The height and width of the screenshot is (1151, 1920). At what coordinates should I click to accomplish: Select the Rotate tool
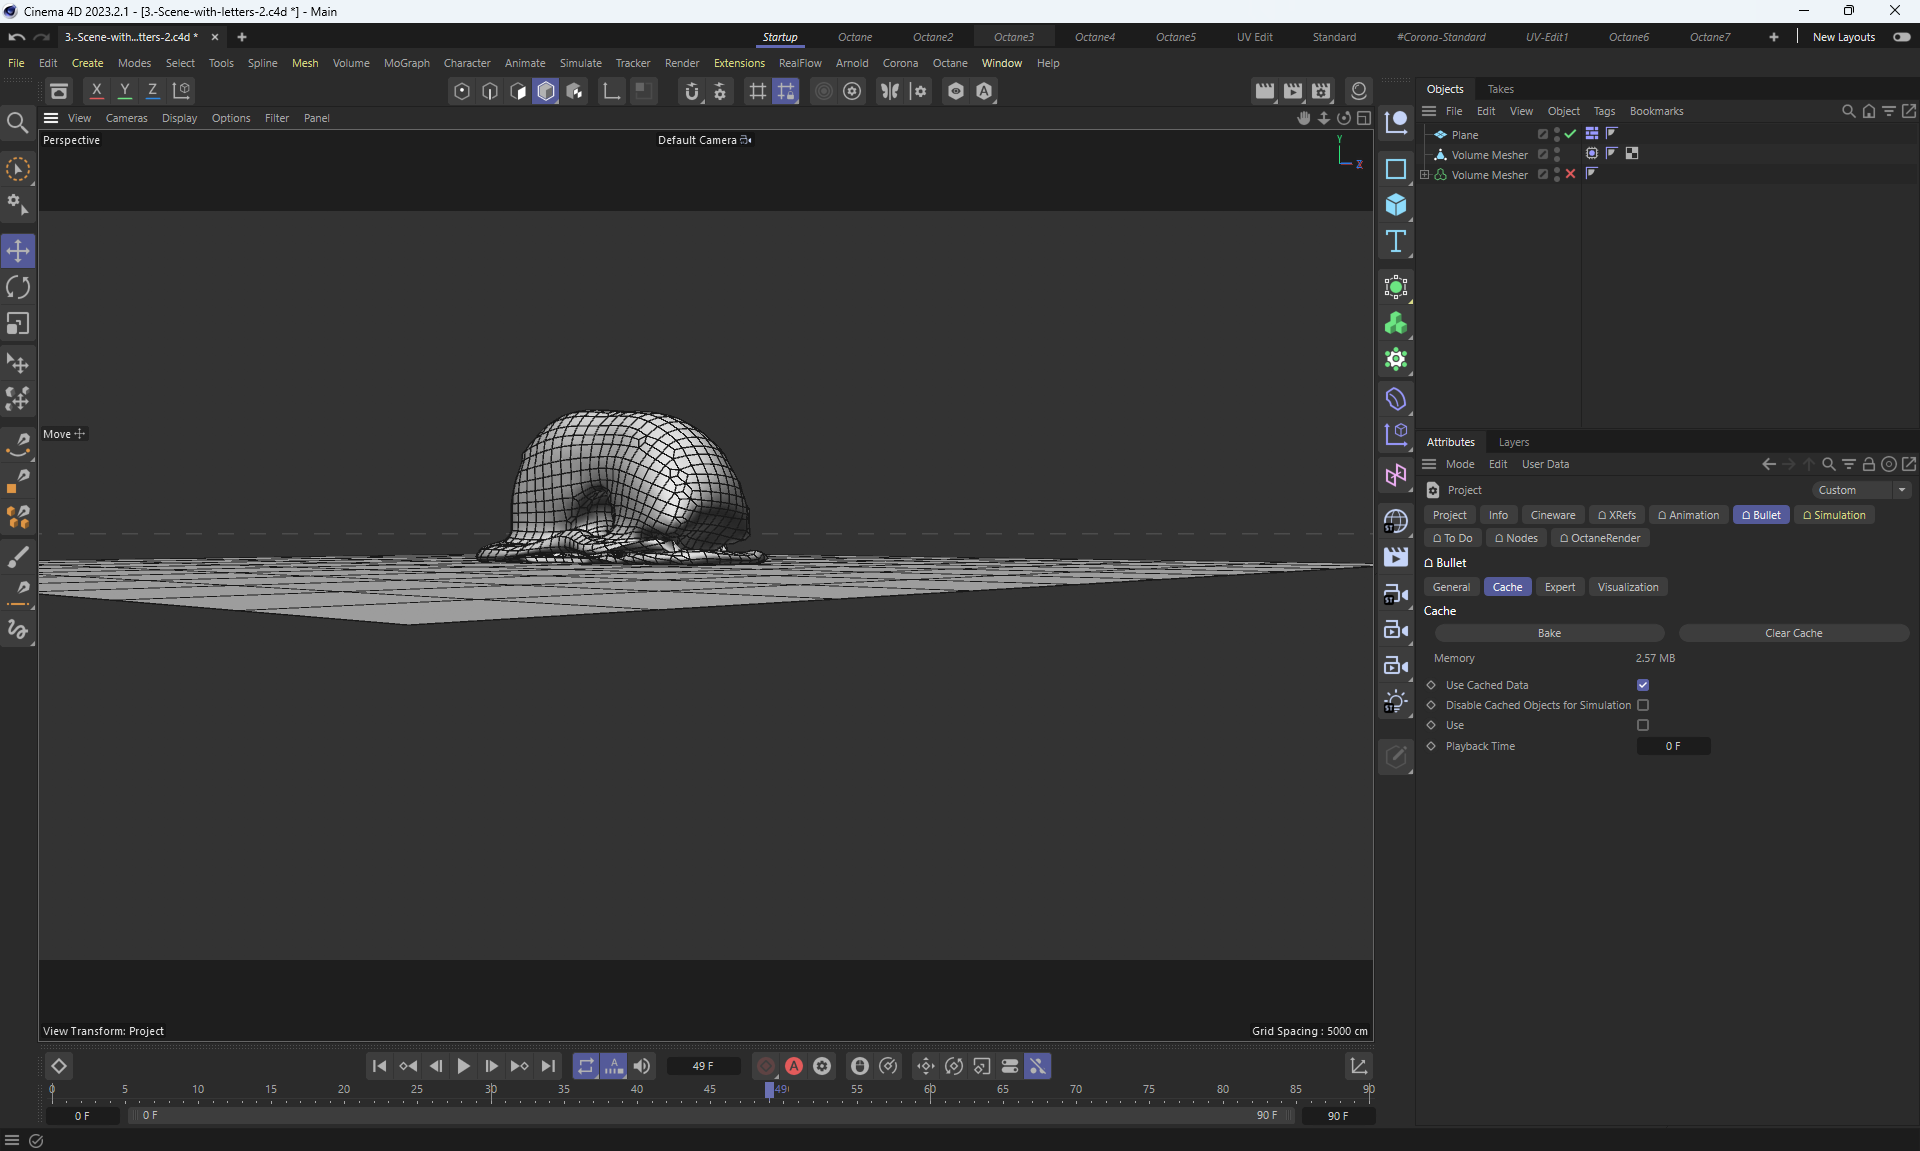coord(18,288)
